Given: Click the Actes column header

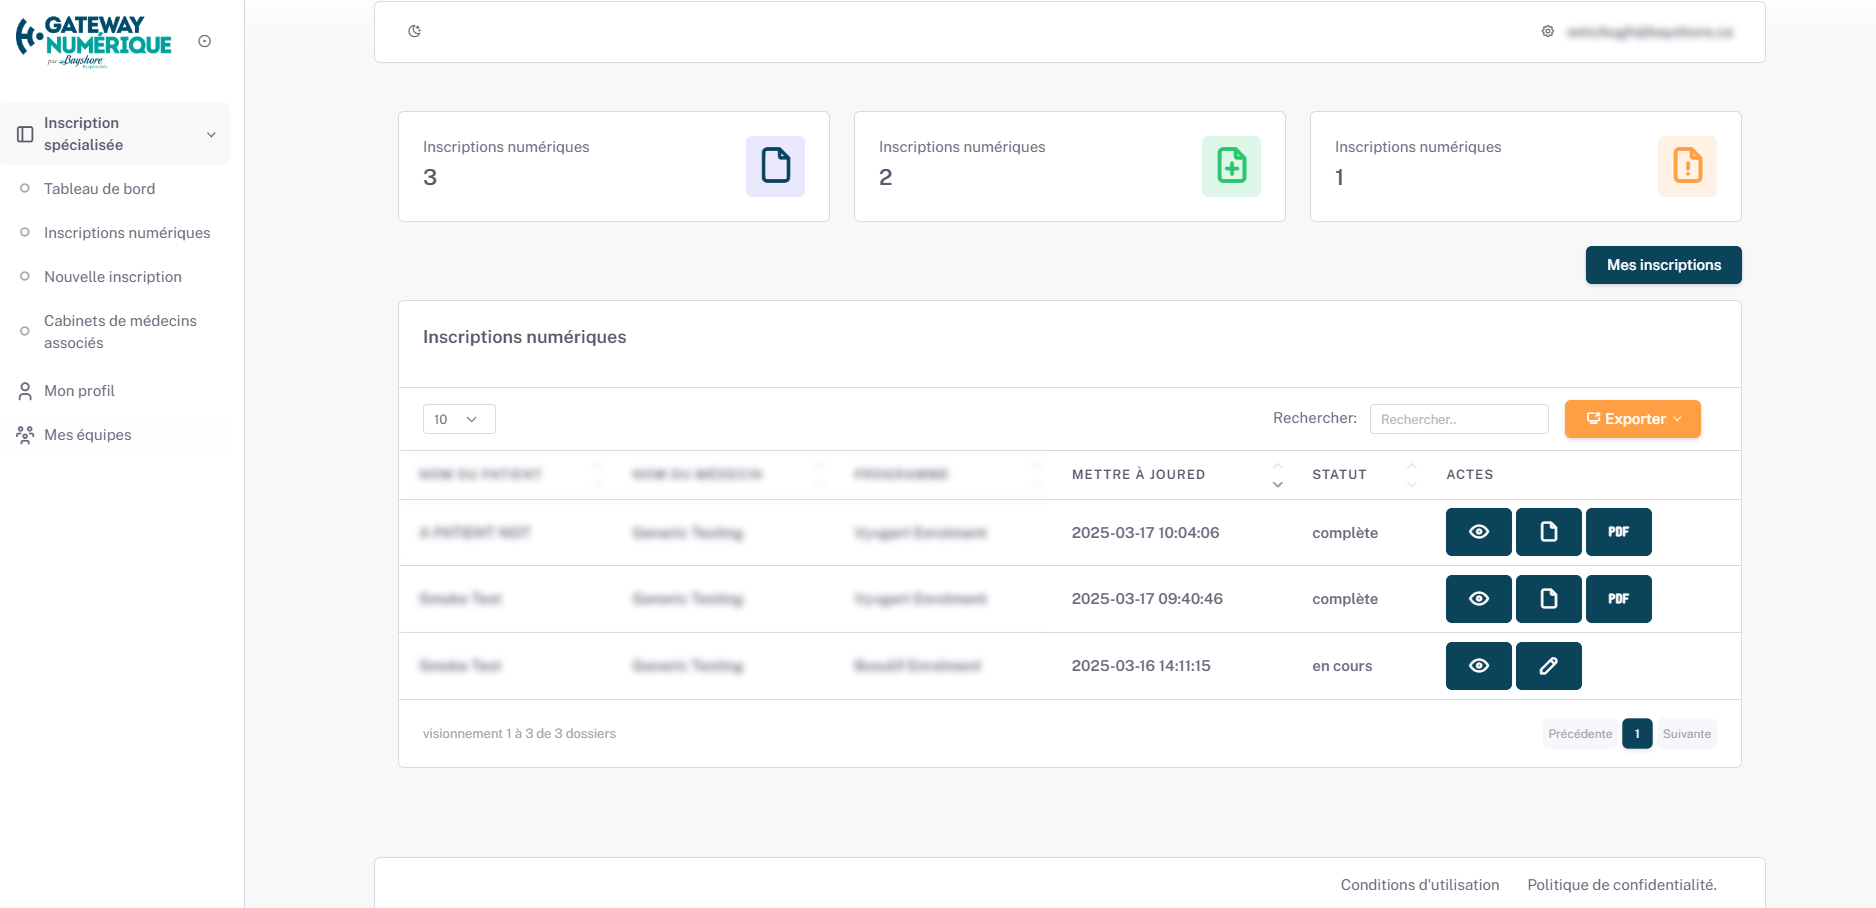Looking at the screenshot, I should (x=1469, y=475).
